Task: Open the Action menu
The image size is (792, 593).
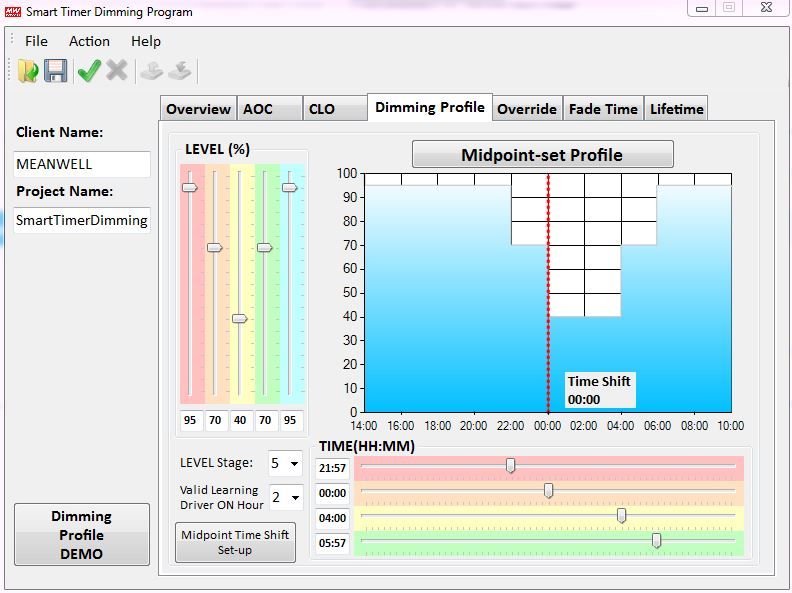Action: [89, 41]
